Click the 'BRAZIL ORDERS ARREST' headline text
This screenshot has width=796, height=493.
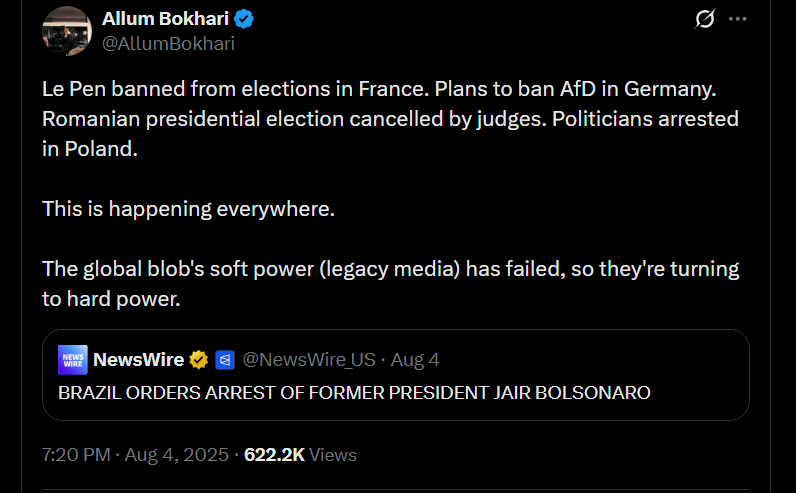click(354, 392)
